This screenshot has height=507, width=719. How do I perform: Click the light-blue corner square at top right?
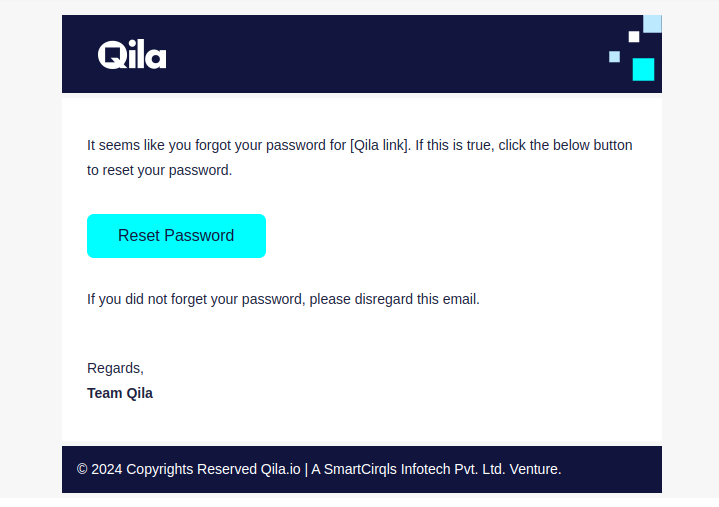click(x=652, y=24)
